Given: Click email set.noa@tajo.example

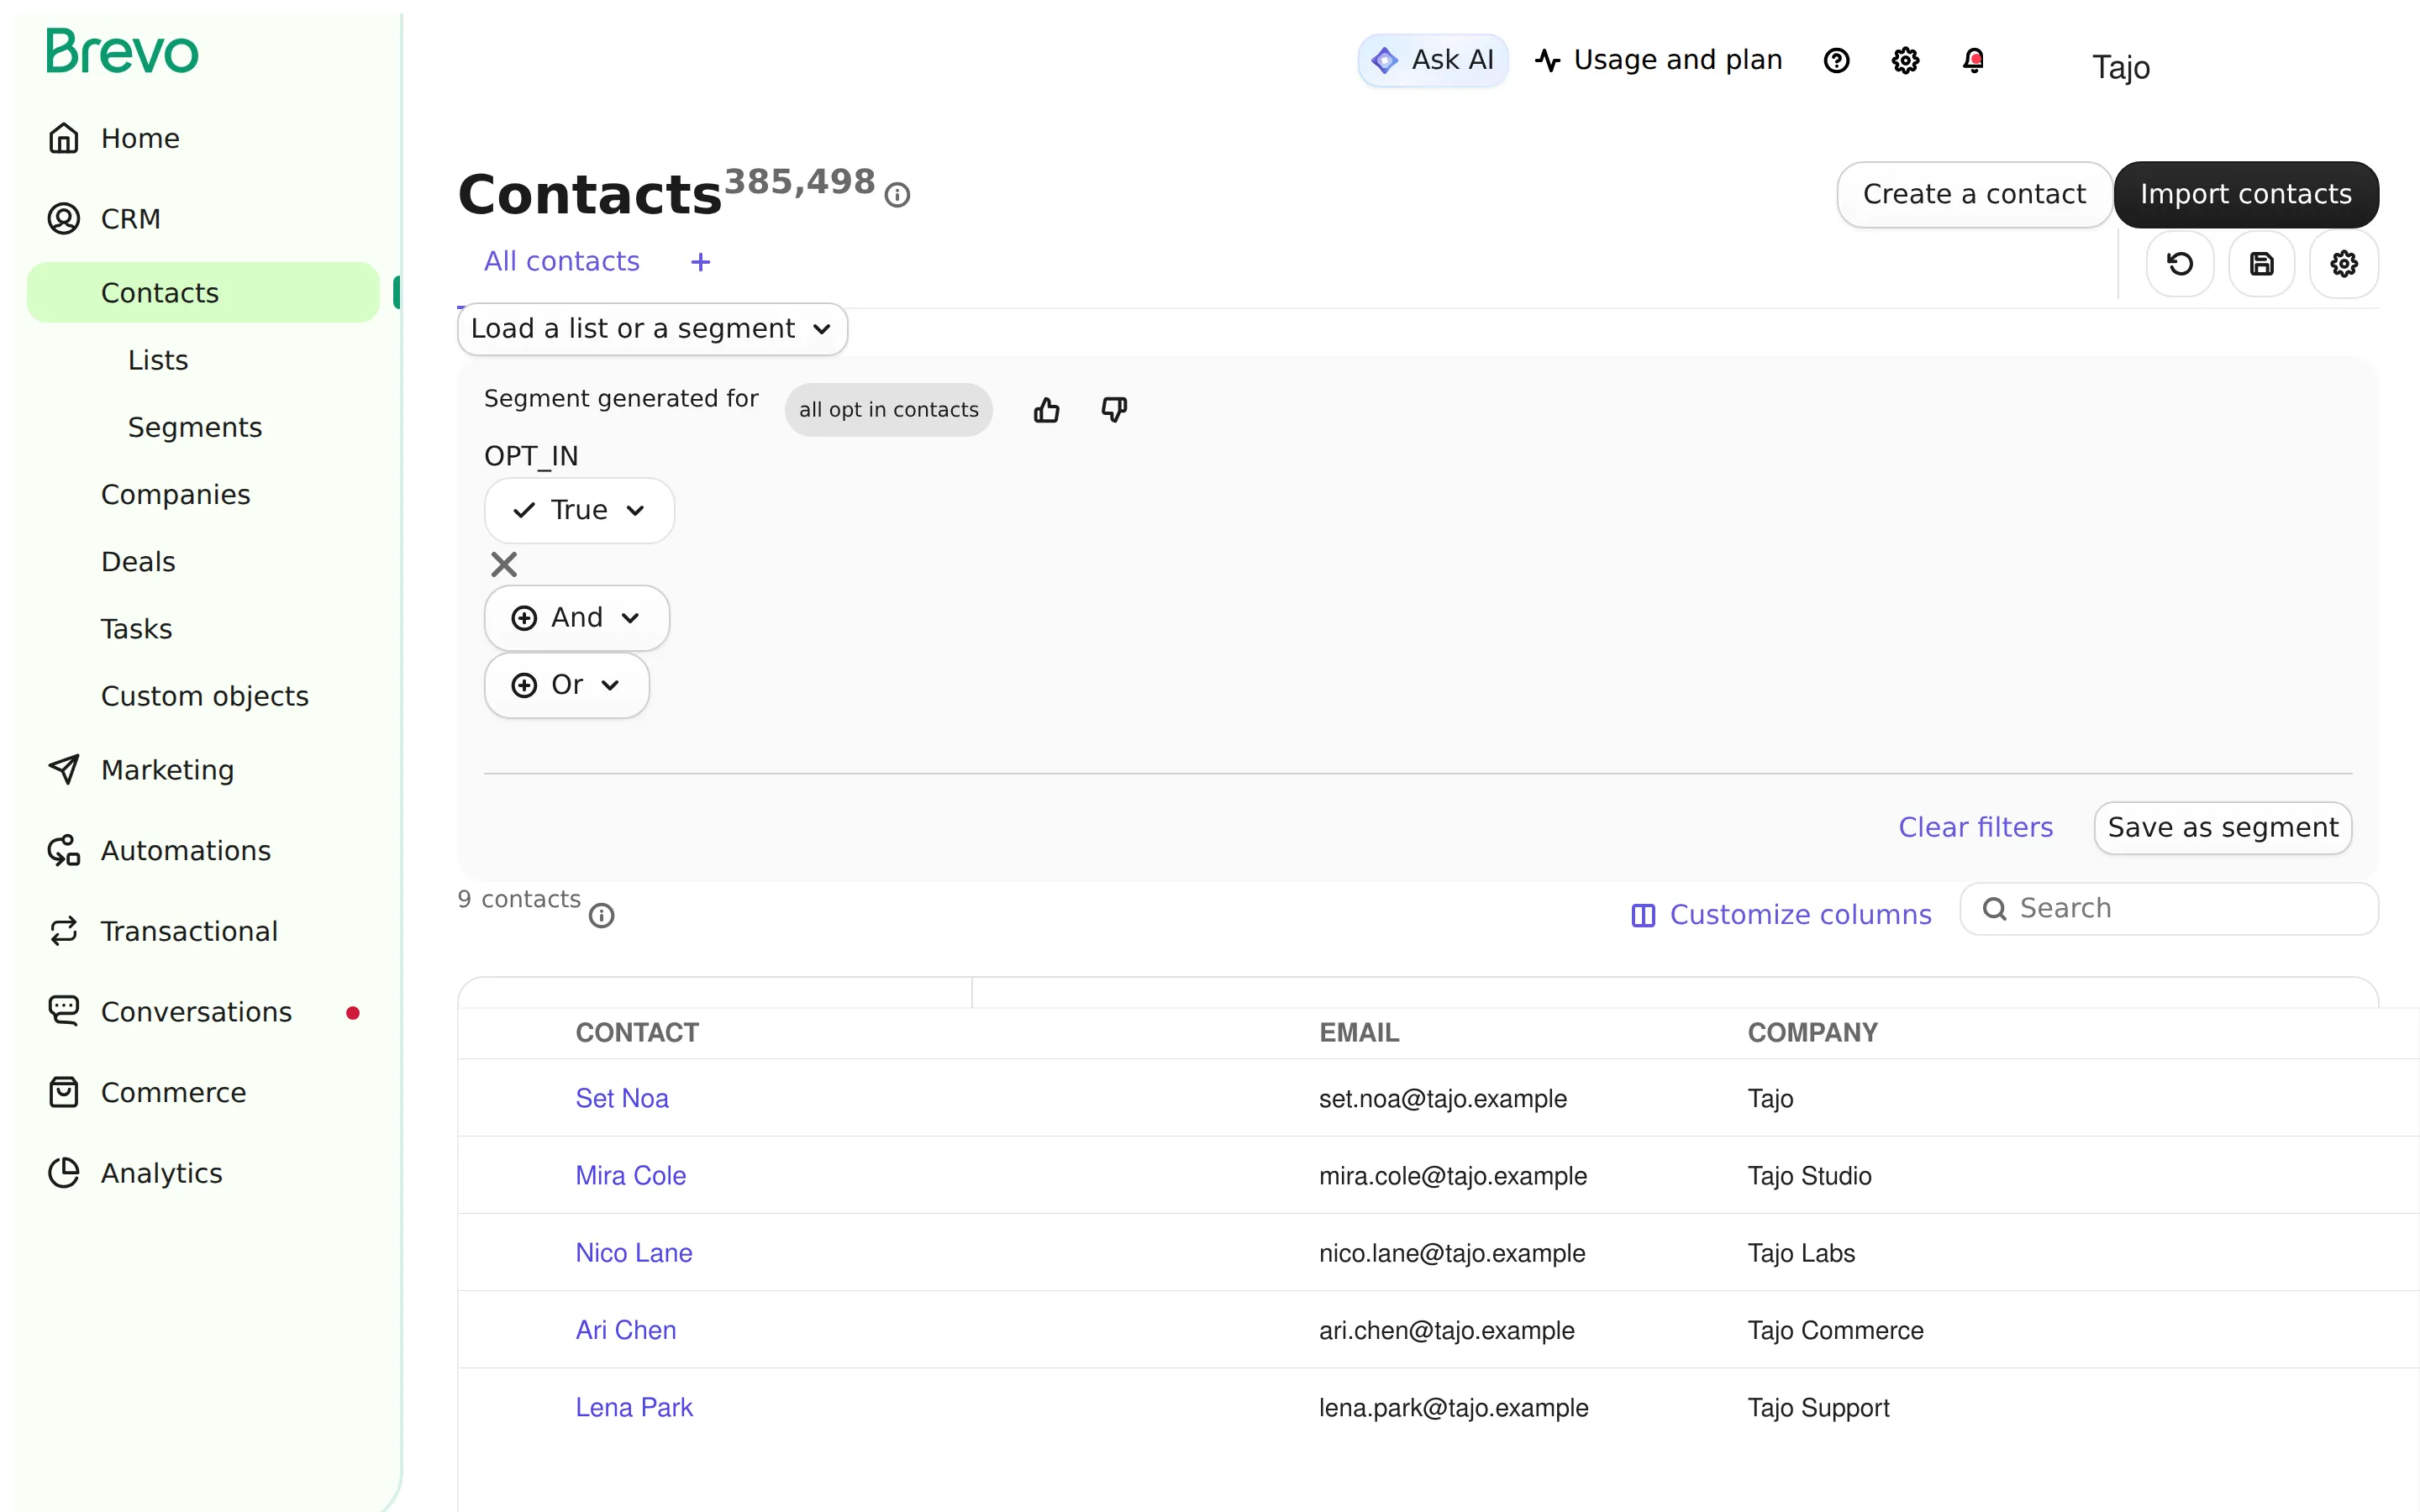Looking at the screenshot, I should (x=1442, y=1098).
